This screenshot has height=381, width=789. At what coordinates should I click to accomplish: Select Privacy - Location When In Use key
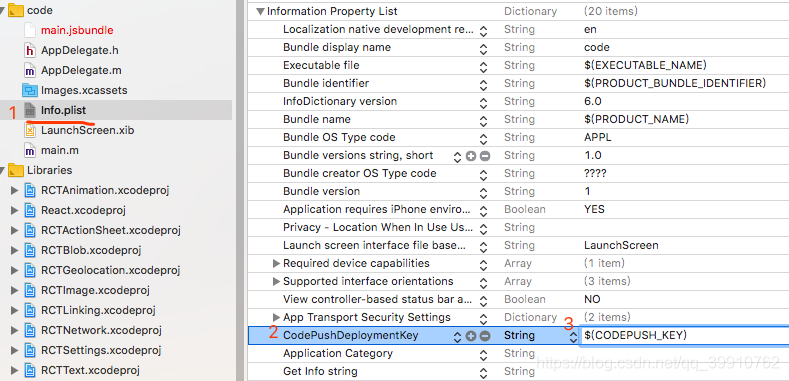pos(378,227)
